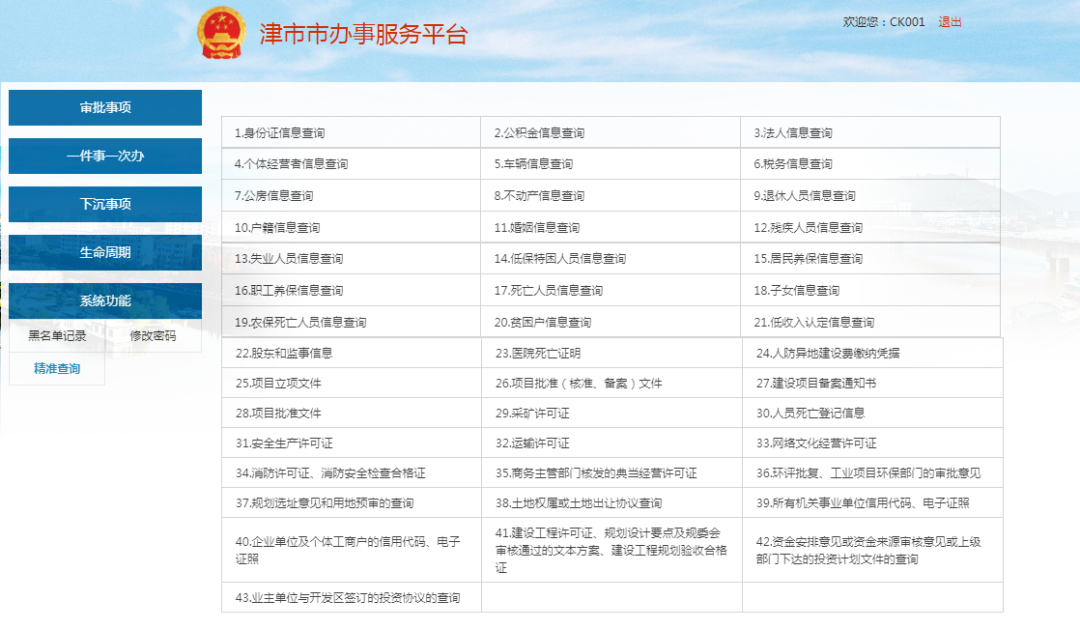The image size is (1080, 629).
Task: Open 25.项目立项文件
Action: tap(278, 383)
